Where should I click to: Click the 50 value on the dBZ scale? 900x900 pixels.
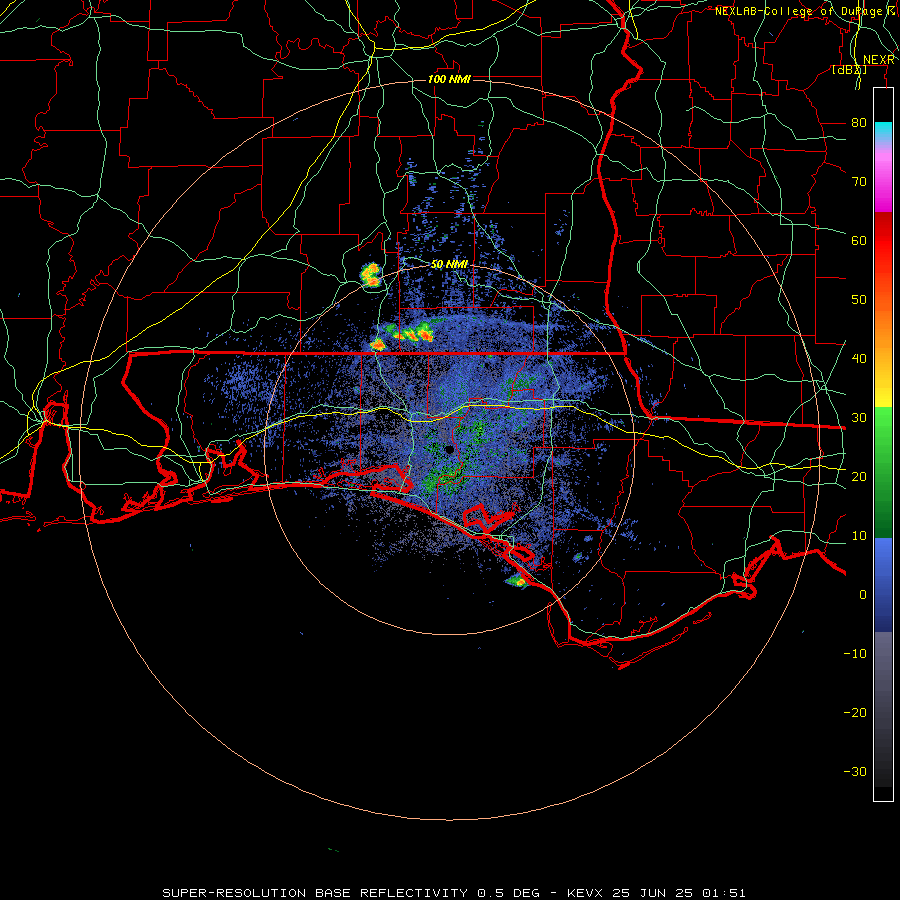point(859,300)
